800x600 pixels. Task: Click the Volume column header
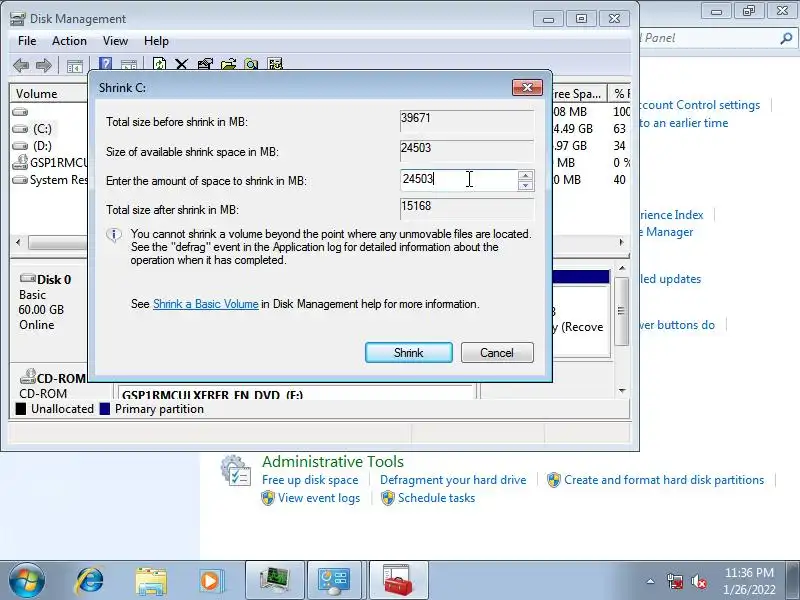(49, 94)
